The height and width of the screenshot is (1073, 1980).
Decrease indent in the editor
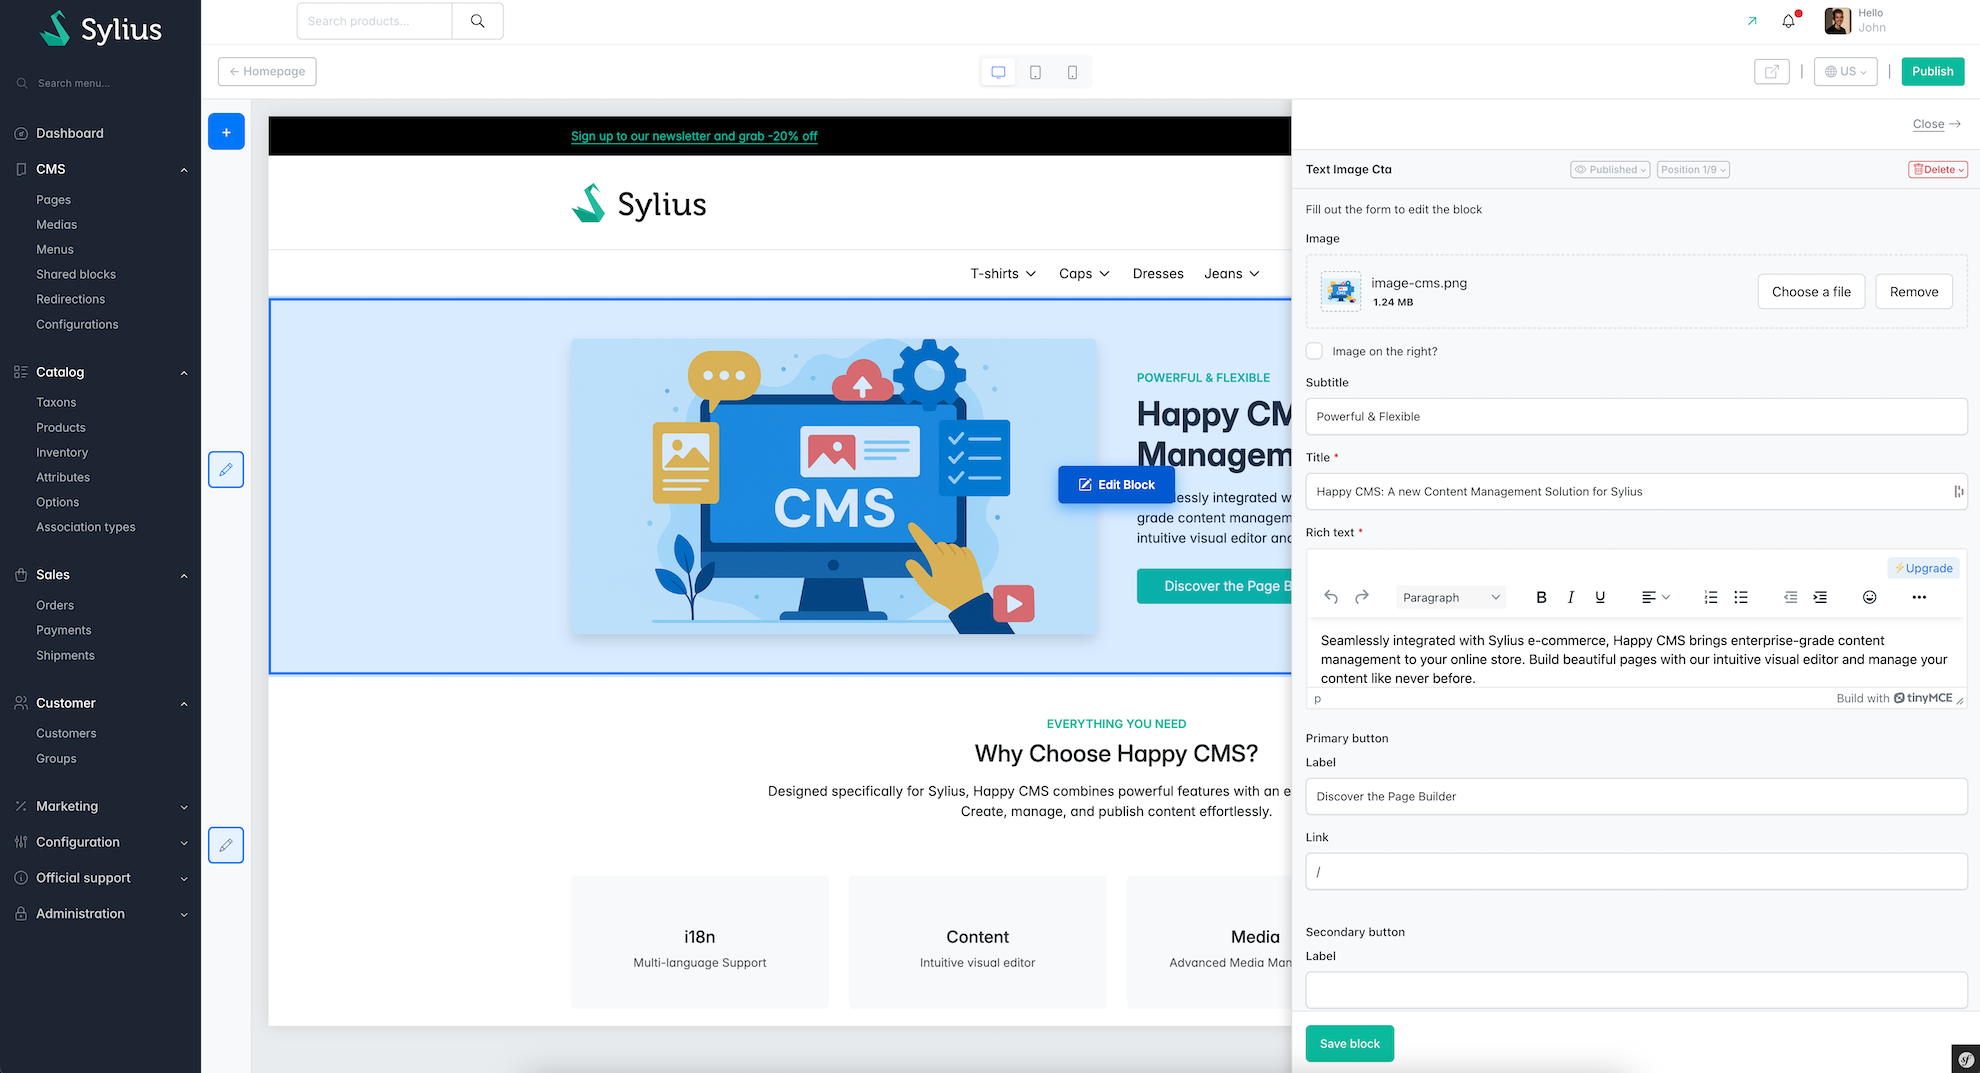(1790, 597)
